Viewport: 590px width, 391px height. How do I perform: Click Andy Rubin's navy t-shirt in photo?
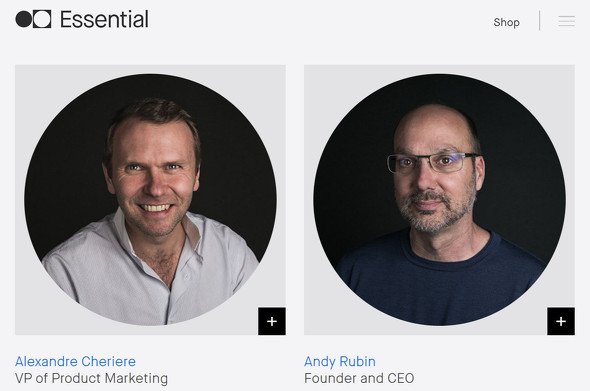pos(439,286)
